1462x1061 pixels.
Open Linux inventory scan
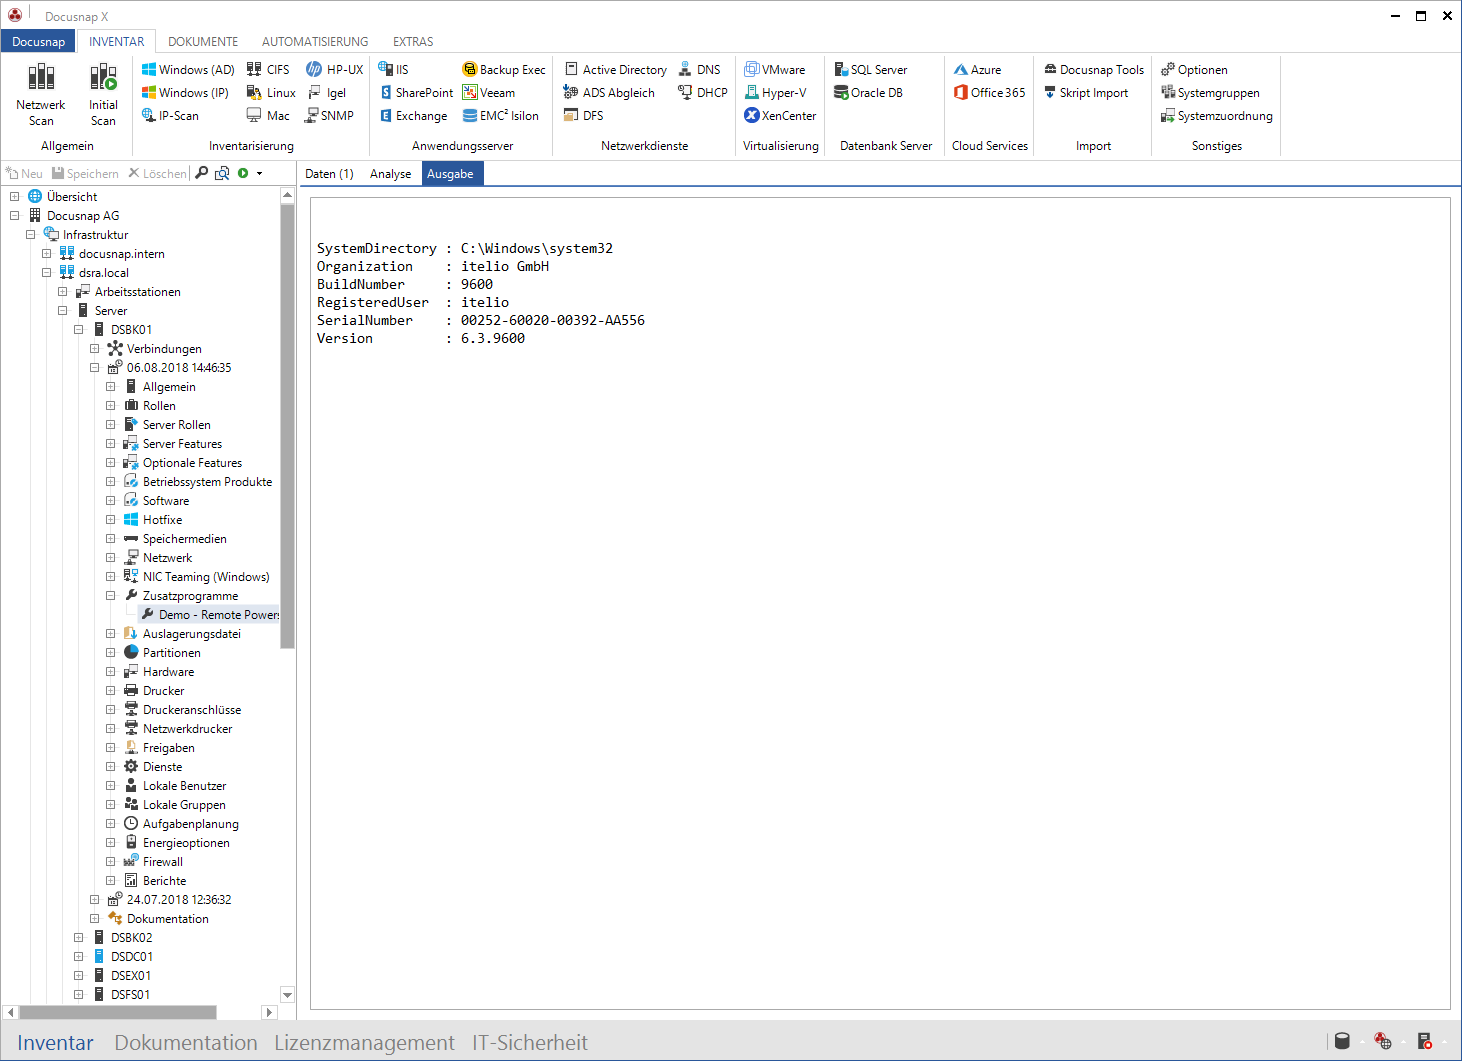point(271,92)
